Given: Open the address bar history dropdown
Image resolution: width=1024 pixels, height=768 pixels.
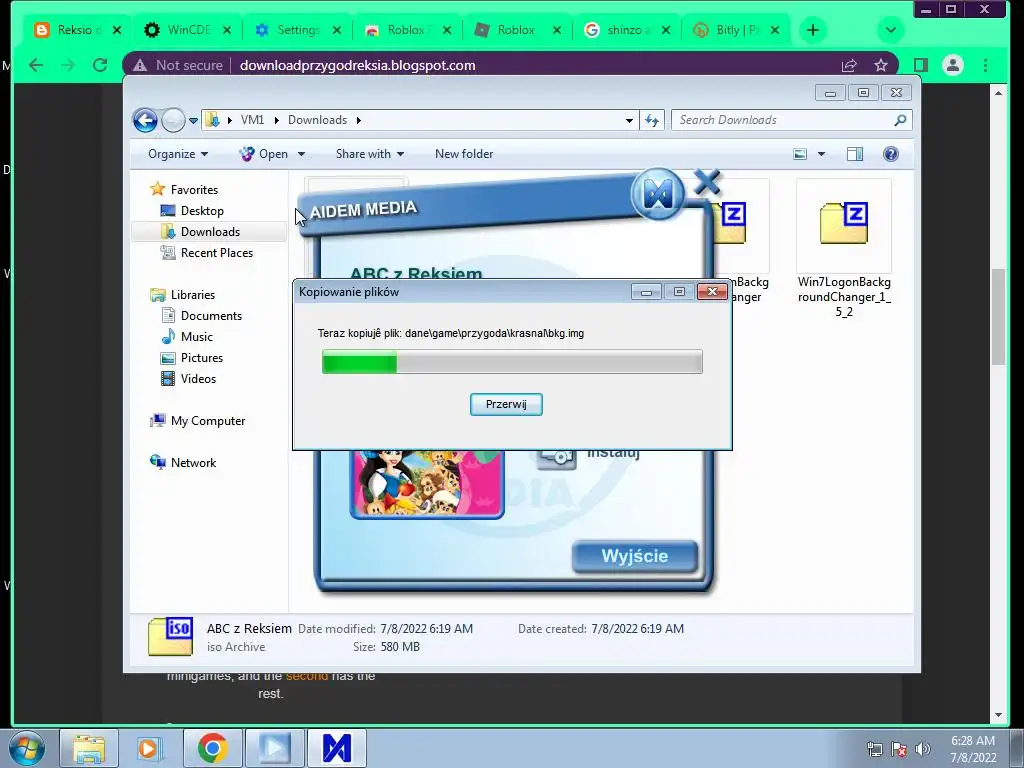Looking at the screenshot, I should pyautogui.click(x=629, y=121).
